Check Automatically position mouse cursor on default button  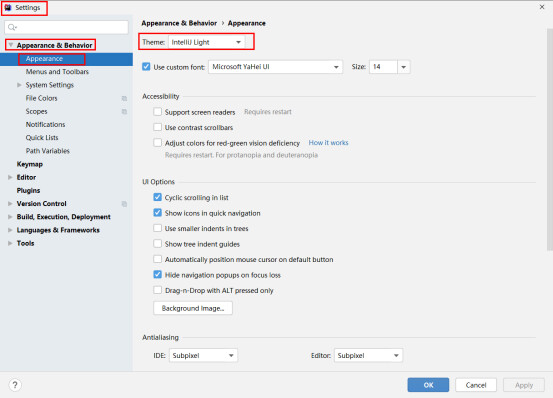158,259
